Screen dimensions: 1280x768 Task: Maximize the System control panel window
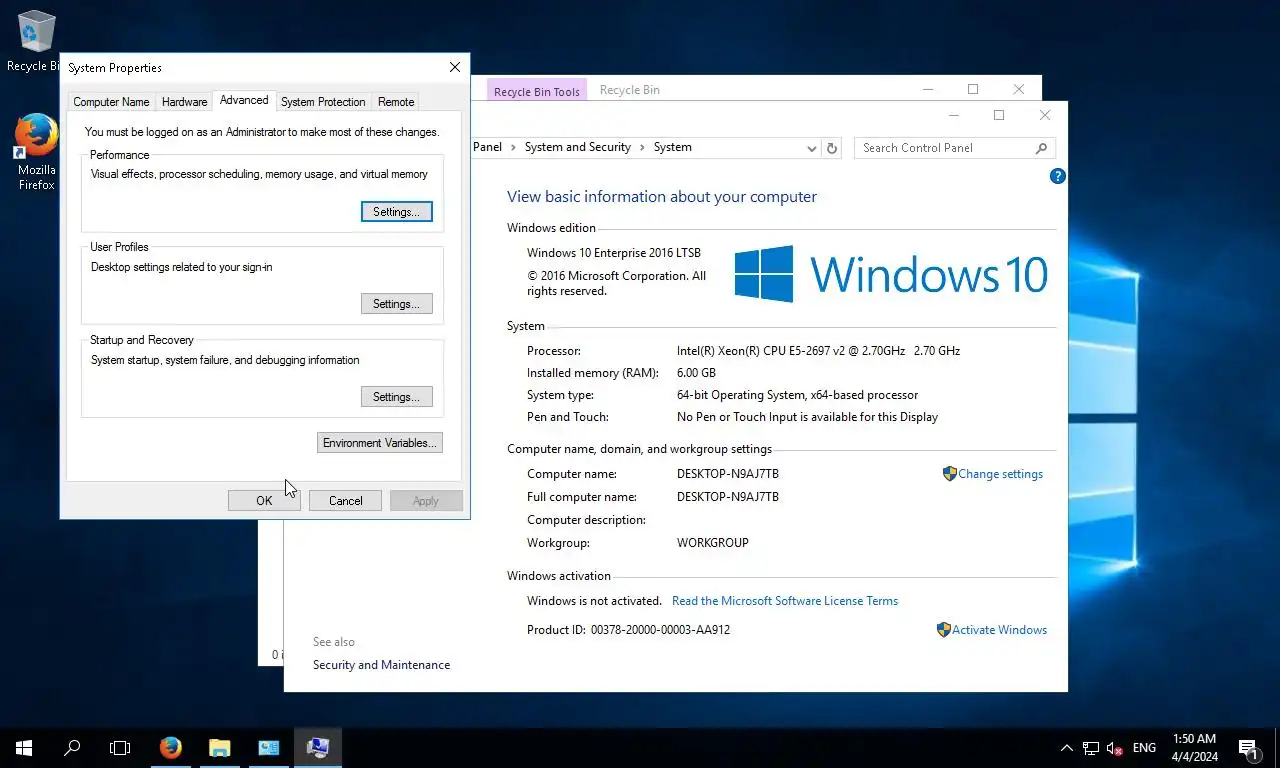point(998,115)
